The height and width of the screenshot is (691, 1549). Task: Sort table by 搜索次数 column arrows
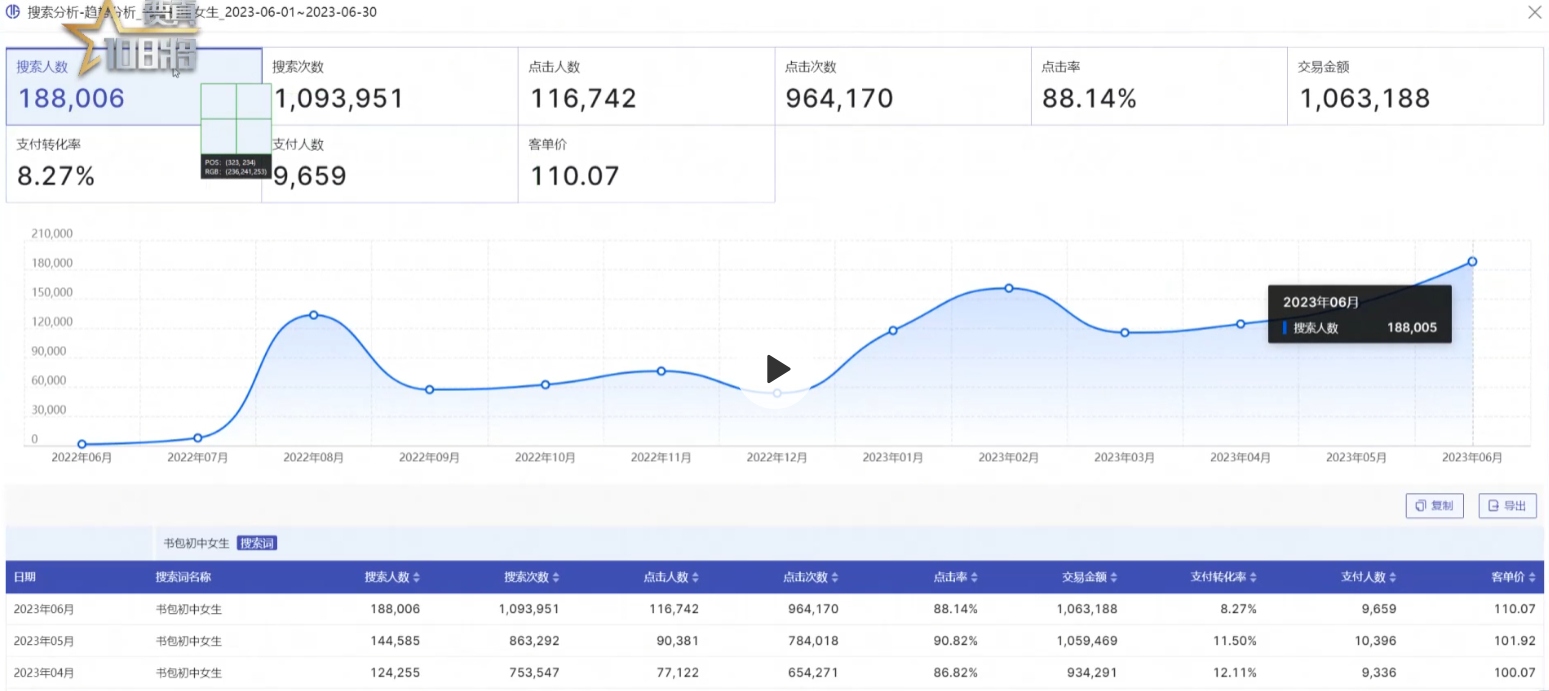556,578
